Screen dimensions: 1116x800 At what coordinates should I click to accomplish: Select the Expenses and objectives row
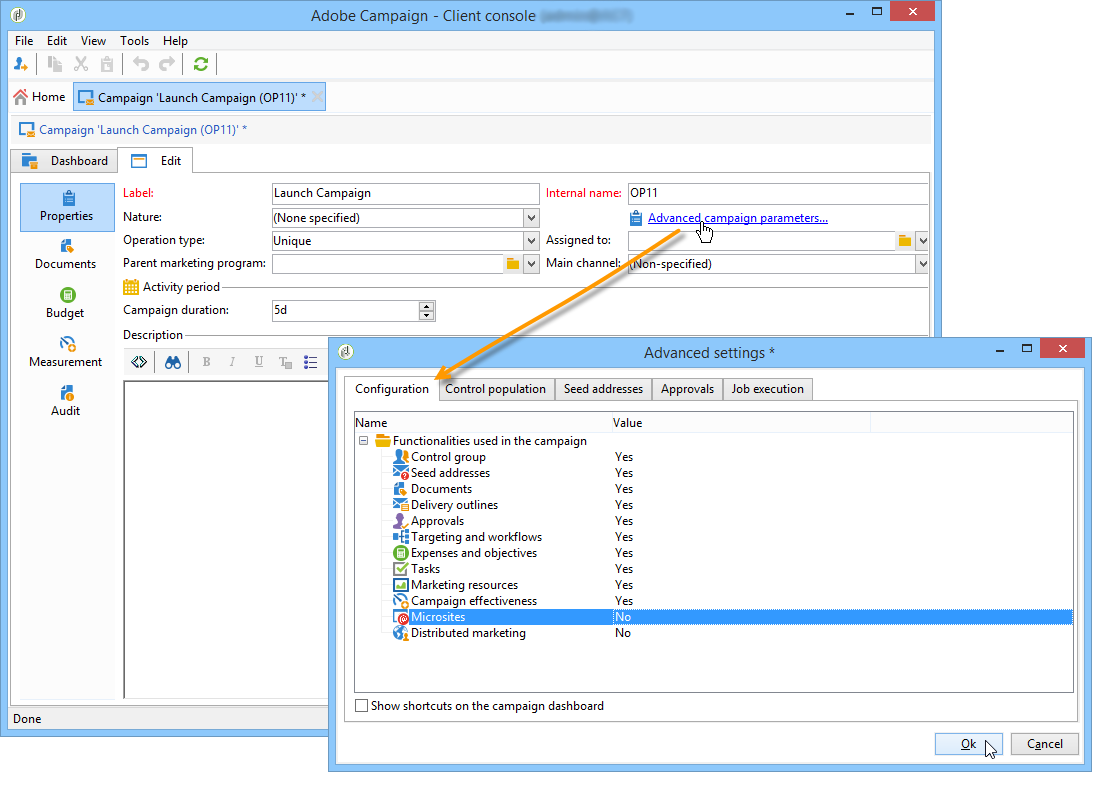[x=713, y=553]
